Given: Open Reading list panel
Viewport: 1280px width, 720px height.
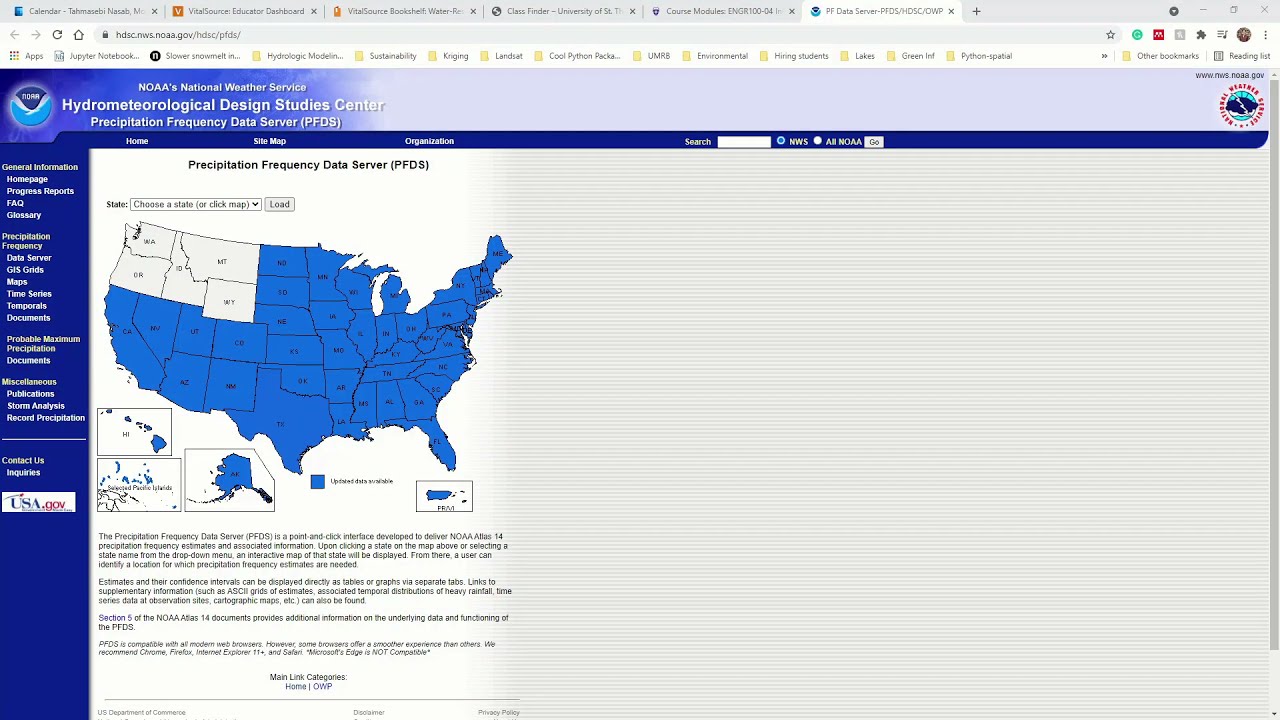Looking at the screenshot, I should [x=1241, y=56].
